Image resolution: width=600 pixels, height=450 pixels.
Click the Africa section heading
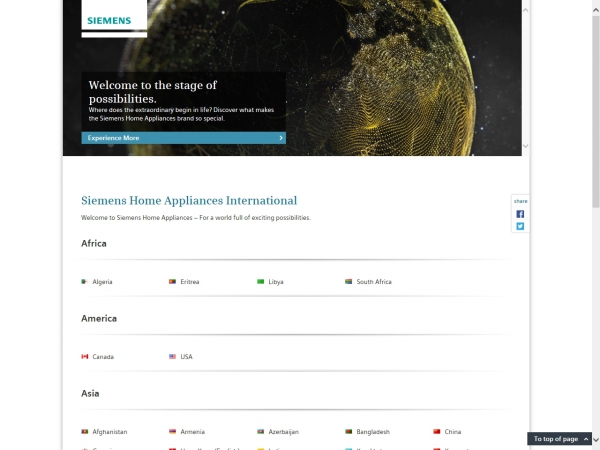pyautogui.click(x=94, y=243)
